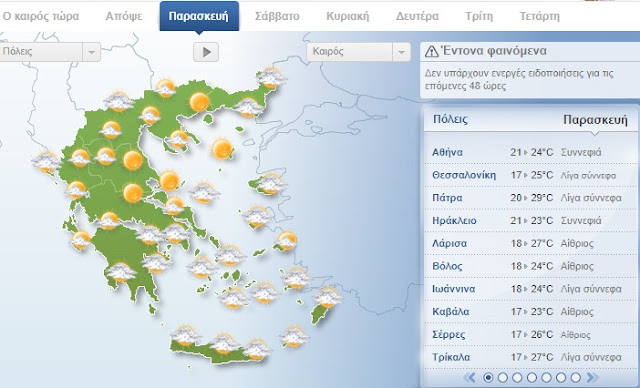
Task: Open the Λάρισα city forecast
Action: [449, 244]
